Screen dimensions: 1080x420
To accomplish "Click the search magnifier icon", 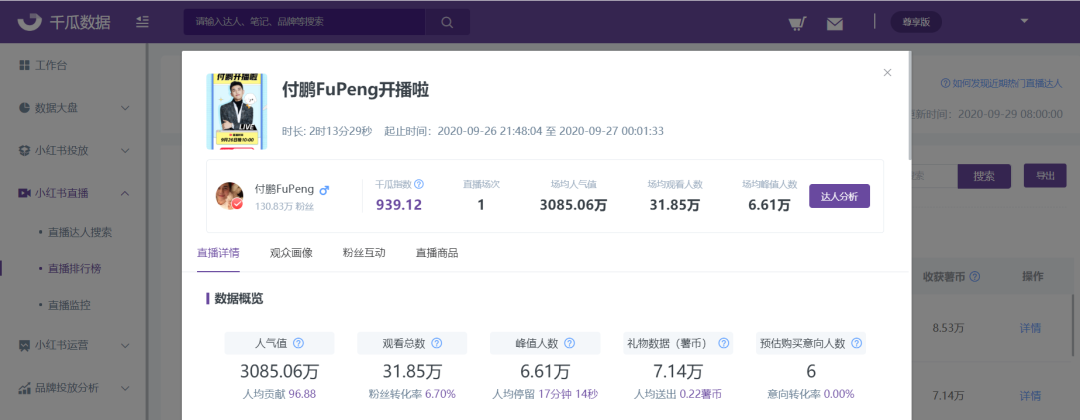I will (x=447, y=22).
